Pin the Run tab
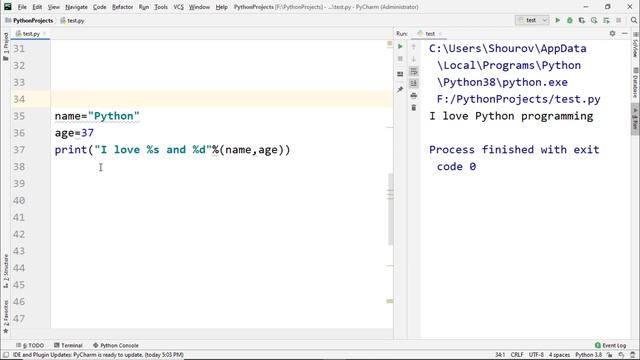Viewport: 640px width, 360px height. click(x=400, y=89)
